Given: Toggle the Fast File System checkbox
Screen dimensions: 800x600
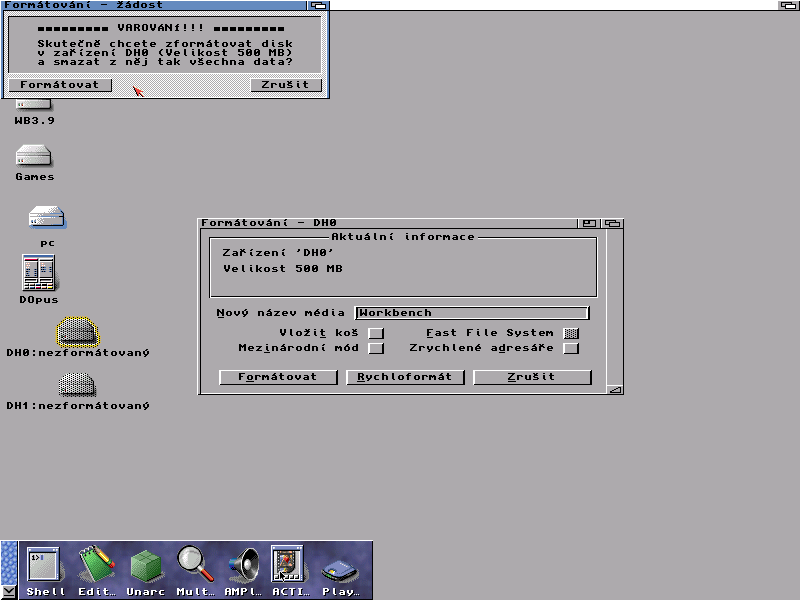Looking at the screenshot, I should (571, 333).
